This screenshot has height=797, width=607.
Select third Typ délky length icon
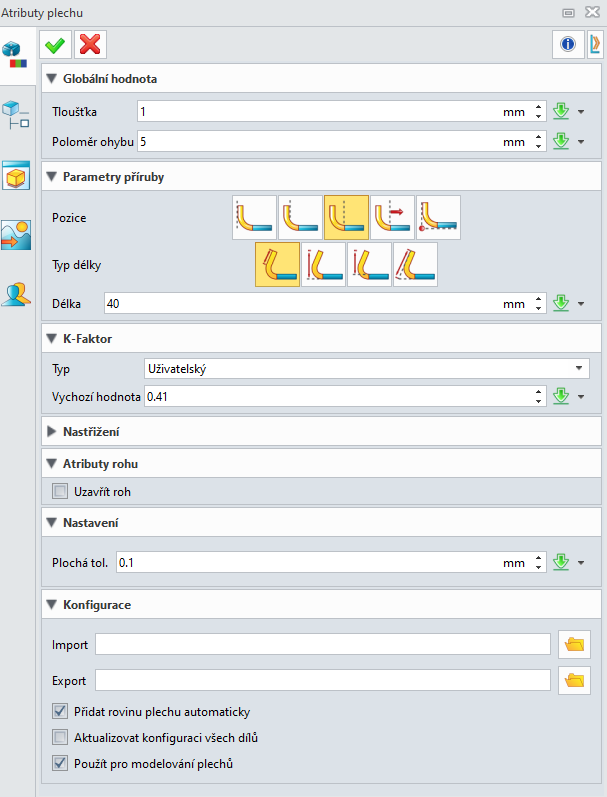tap(370, 264)
